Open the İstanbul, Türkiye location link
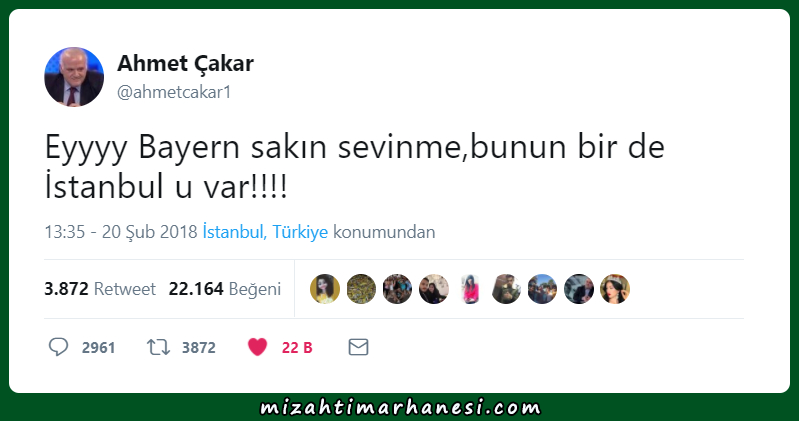Screen dimensions: 799x421 click(x=265, y=232)
